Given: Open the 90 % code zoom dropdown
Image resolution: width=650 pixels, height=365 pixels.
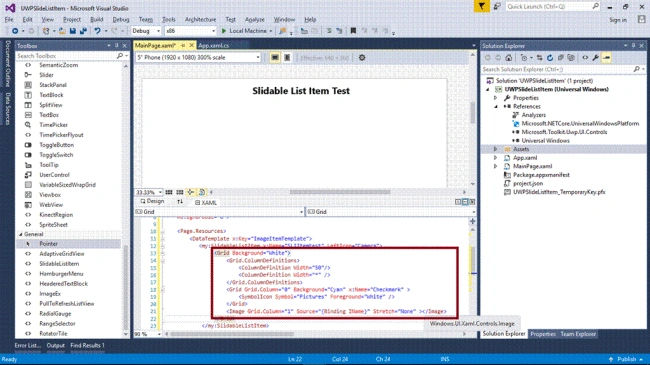Looking at the screenshot, I should [148, 334].
